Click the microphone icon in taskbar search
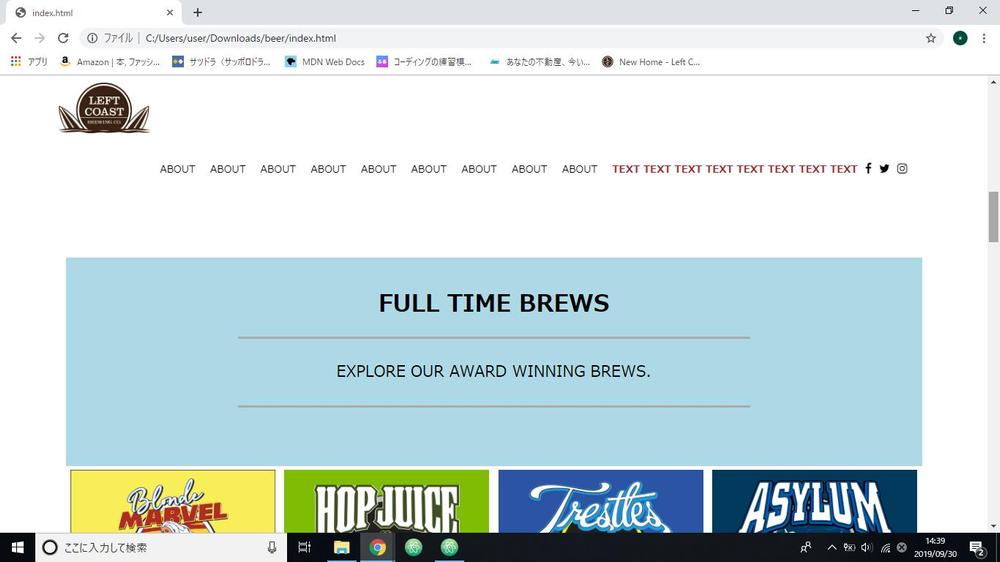The width and height of the screenshot is (1000, 562). [272, 547]
